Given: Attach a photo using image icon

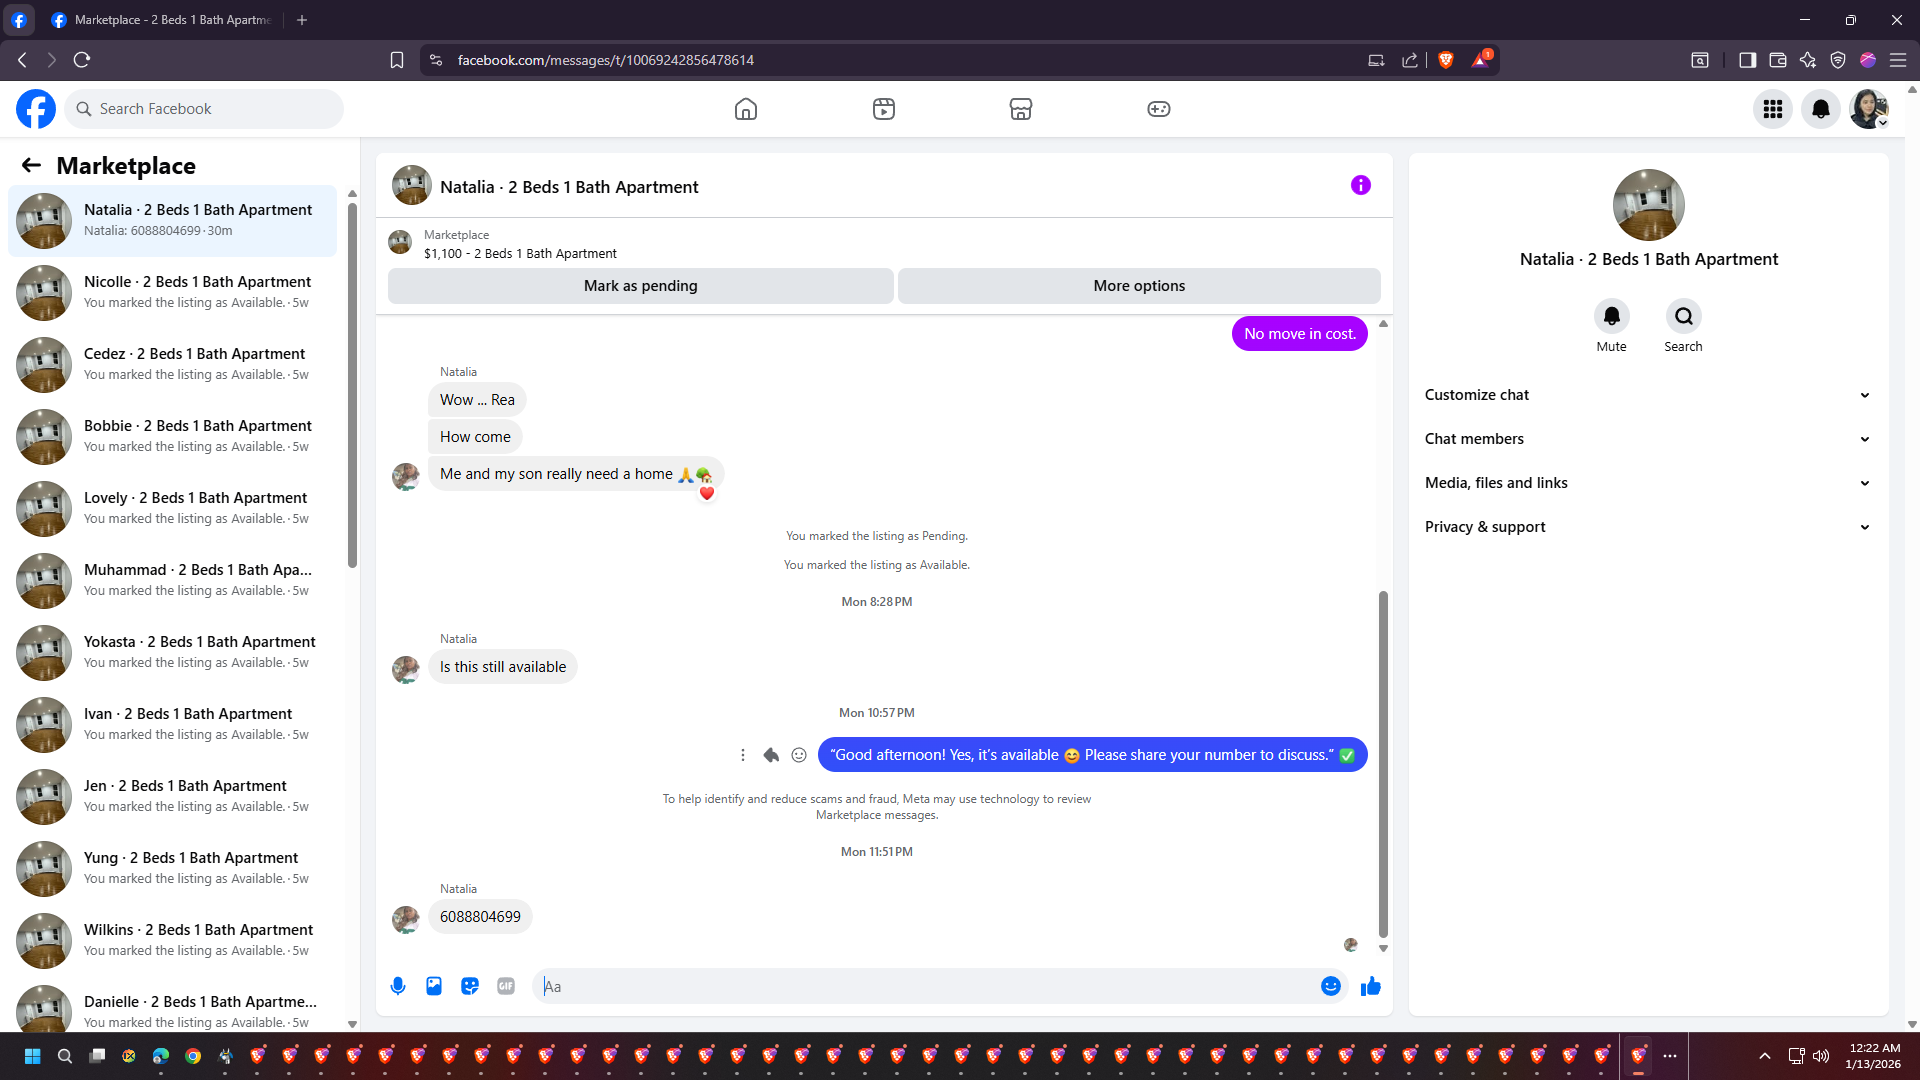Looking at the screenshot, I should pos(434,986).
